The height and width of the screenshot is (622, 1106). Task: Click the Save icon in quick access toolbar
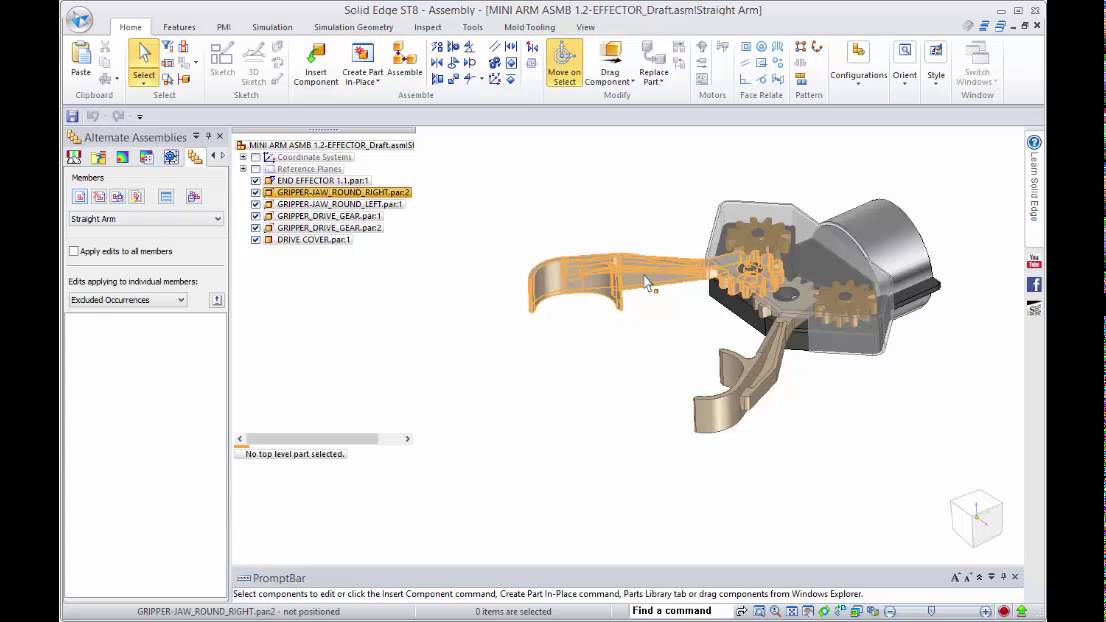coord(72,116)
